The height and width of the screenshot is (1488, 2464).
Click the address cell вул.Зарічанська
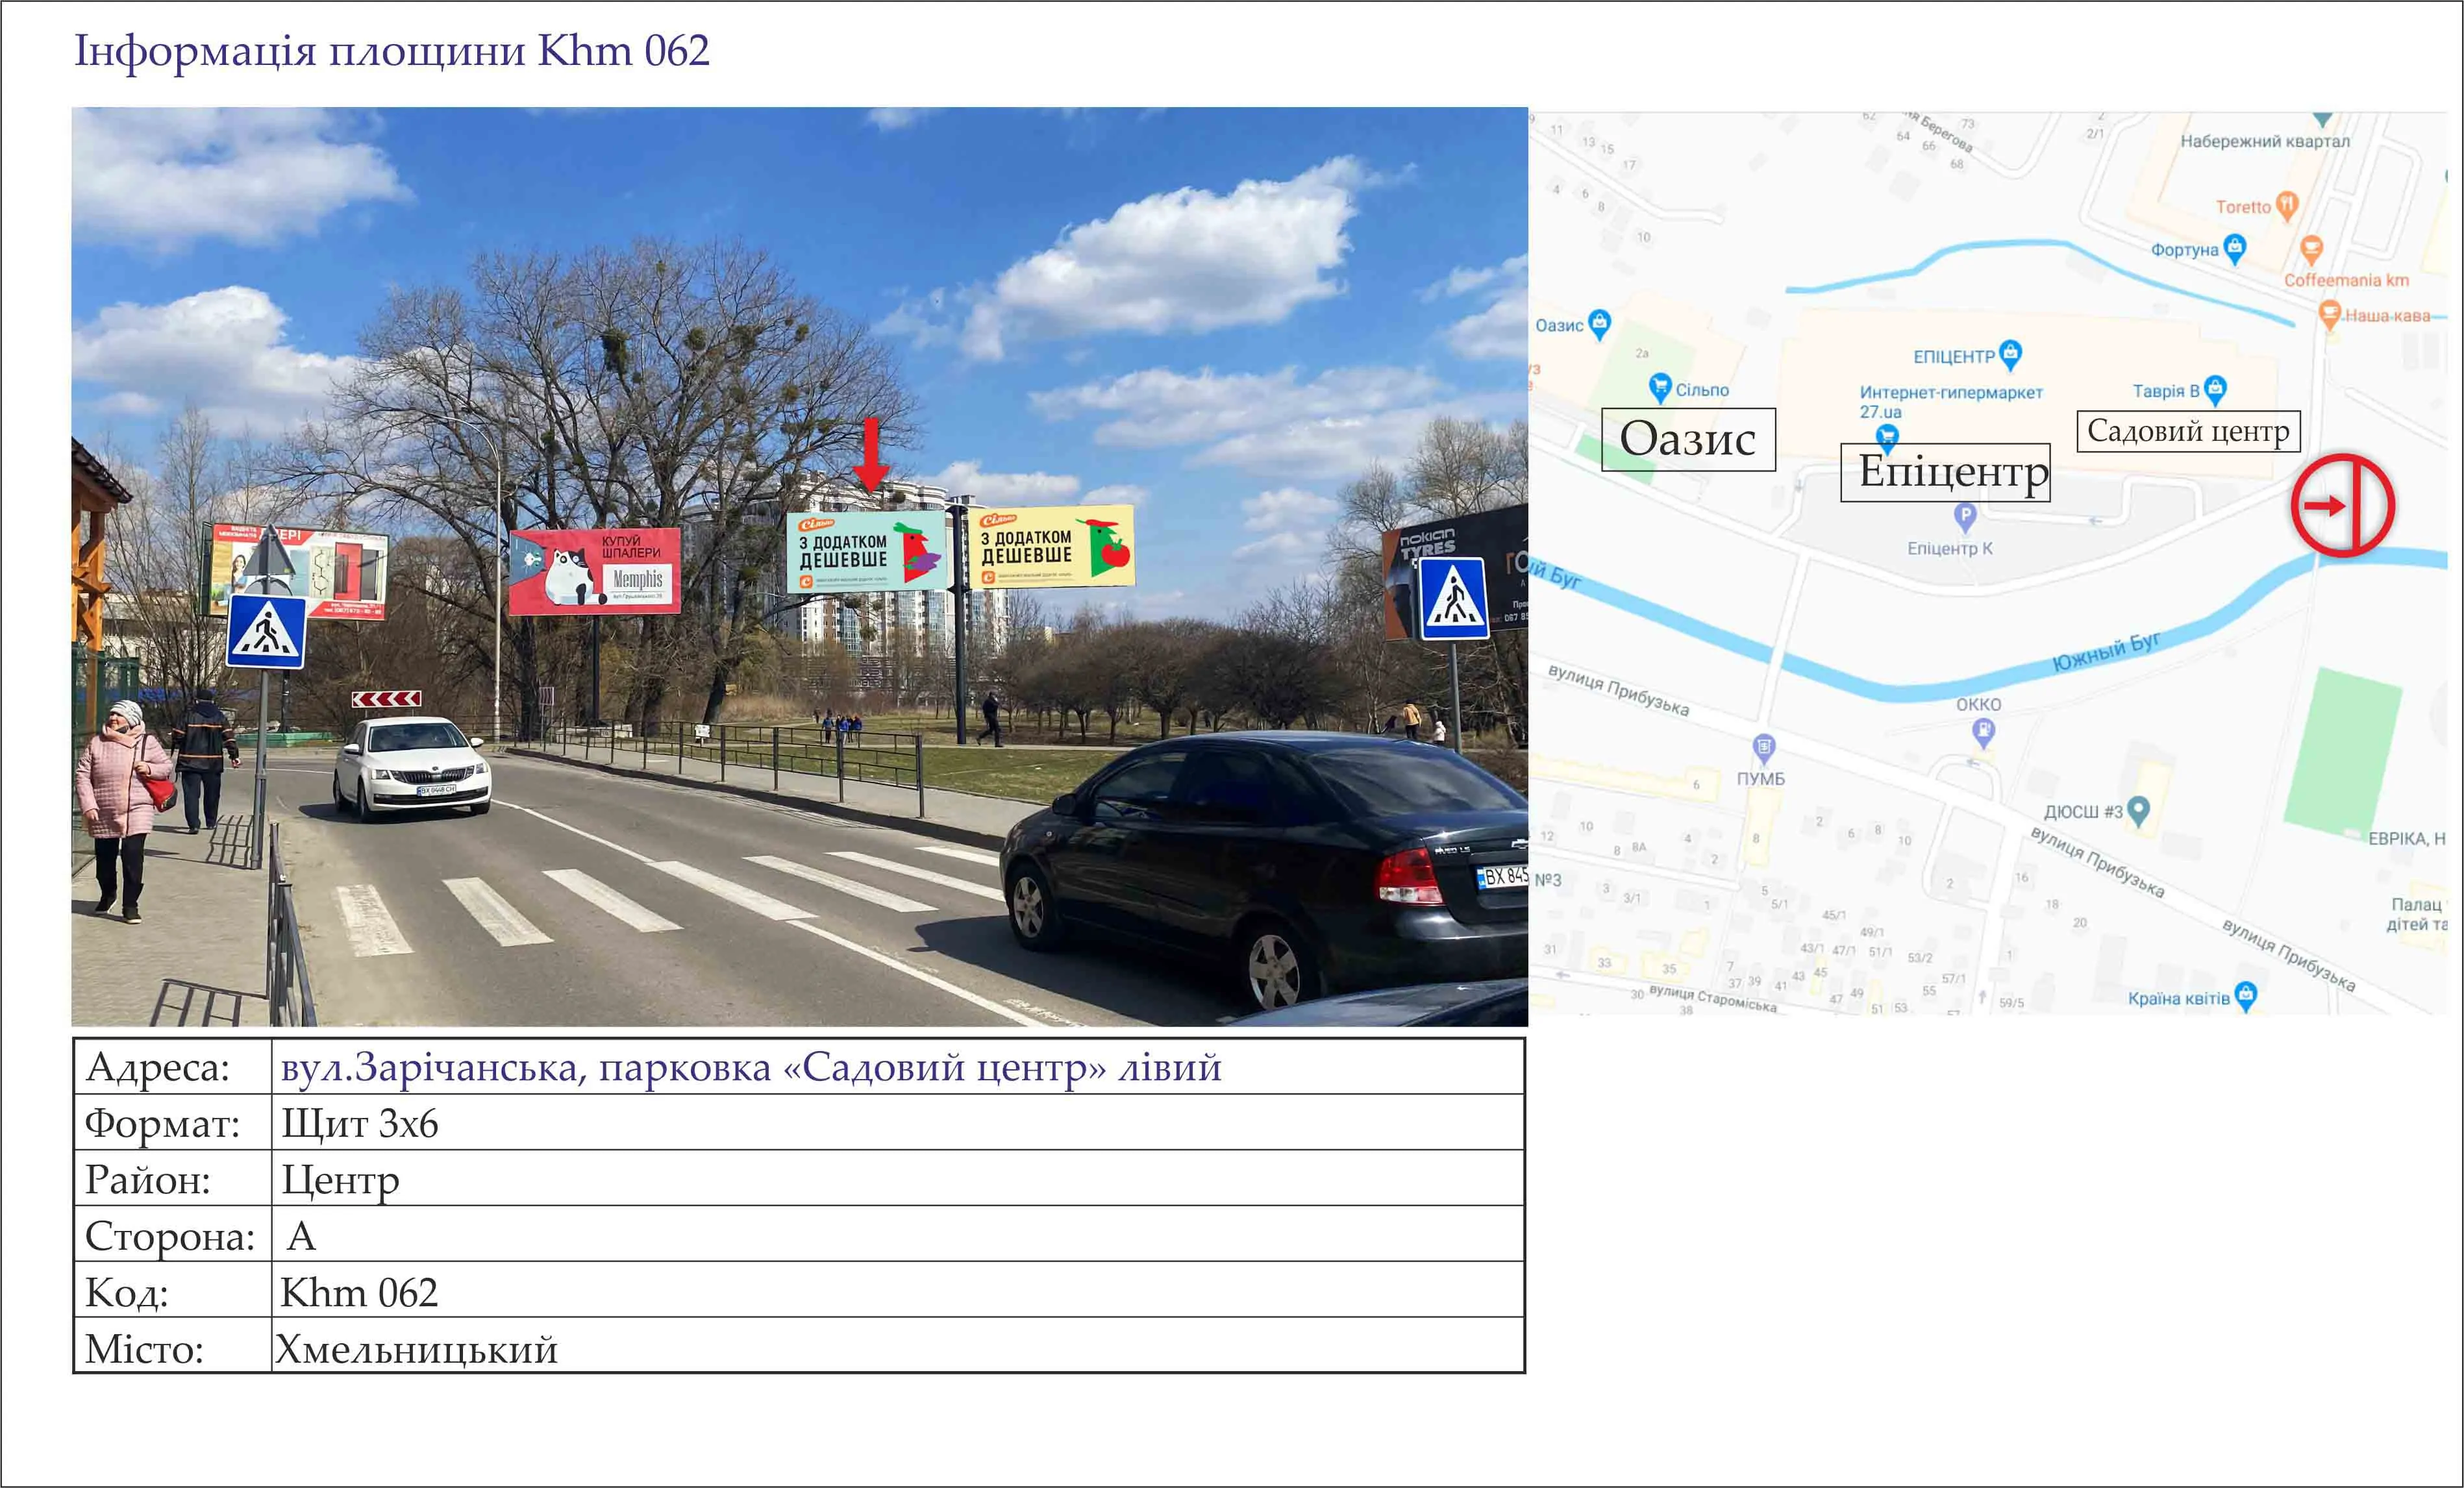tap(750, 1067)
